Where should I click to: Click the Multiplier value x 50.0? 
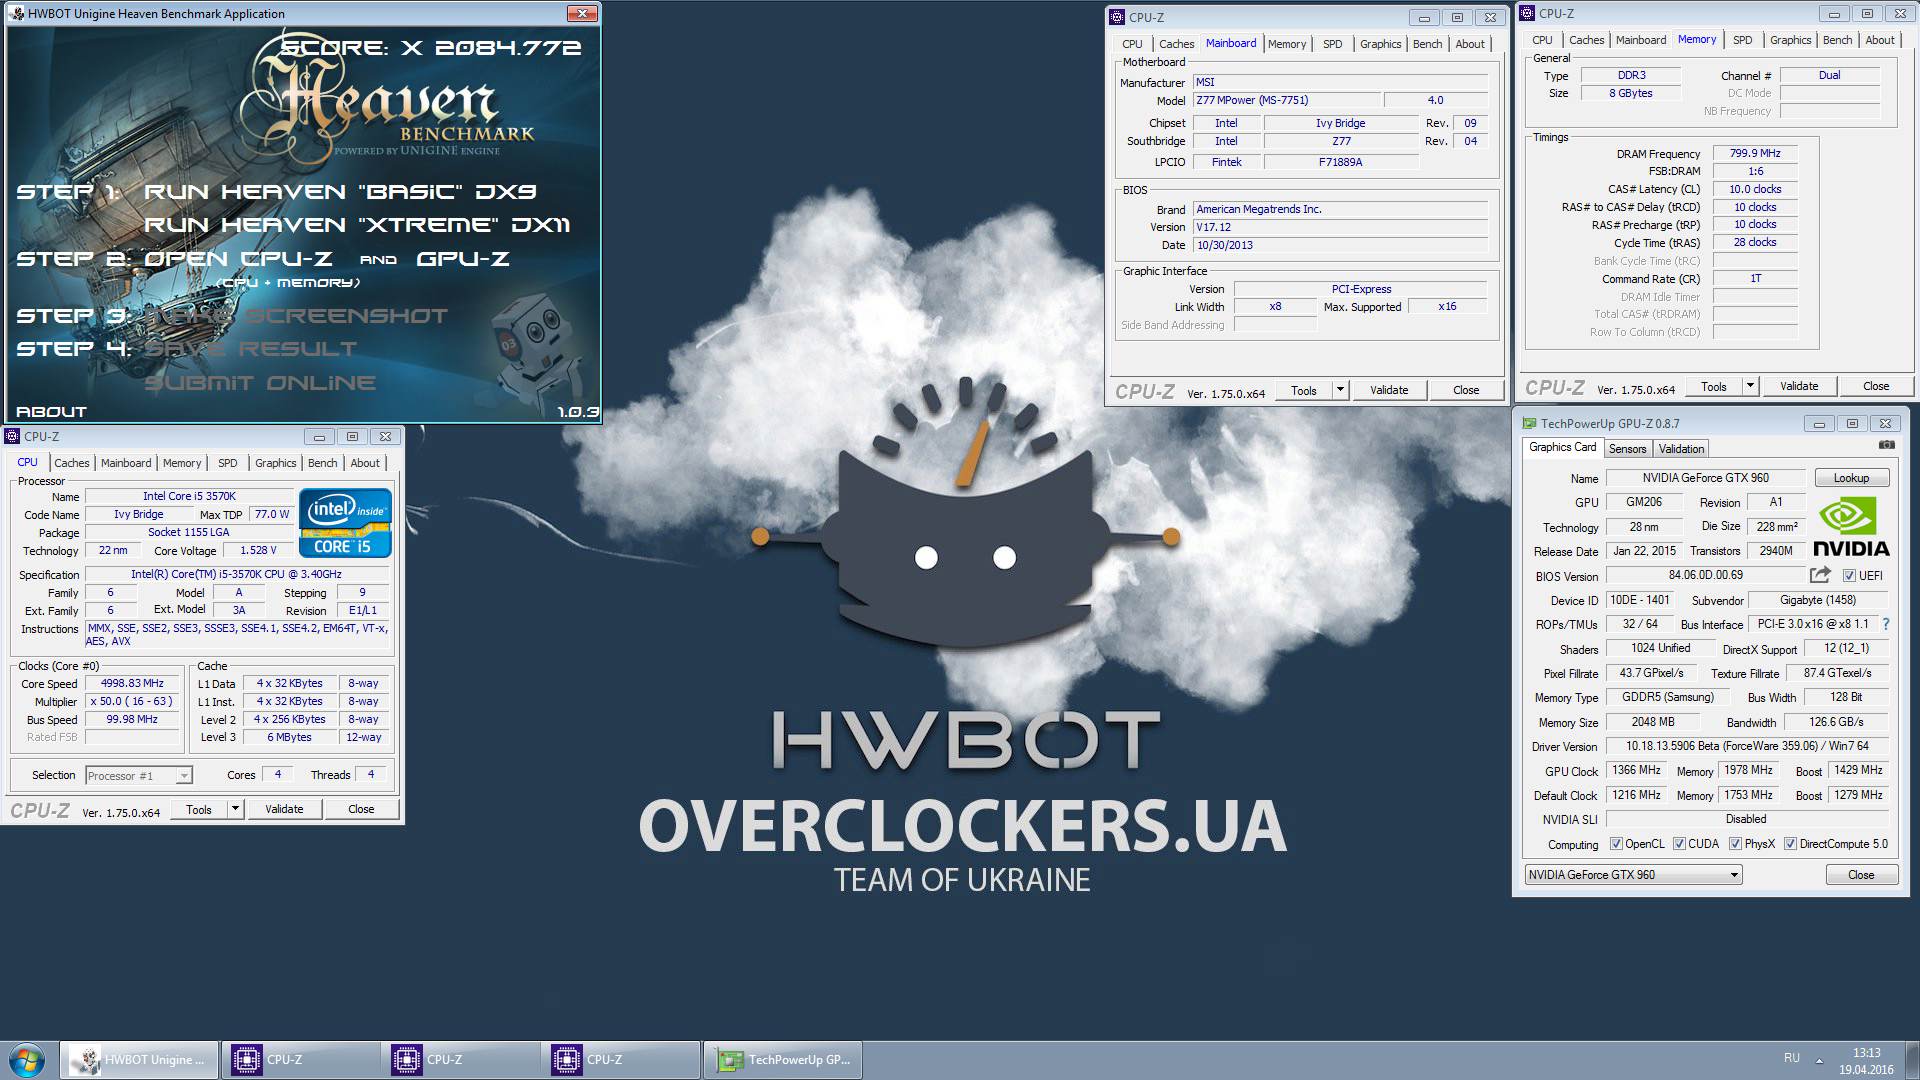(x=132, y=702)
